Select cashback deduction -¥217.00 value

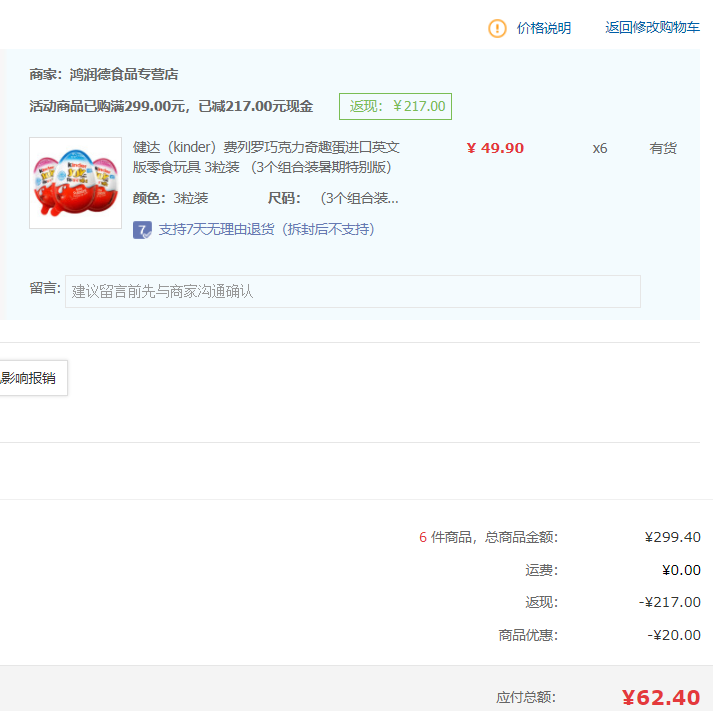point(669,602)
